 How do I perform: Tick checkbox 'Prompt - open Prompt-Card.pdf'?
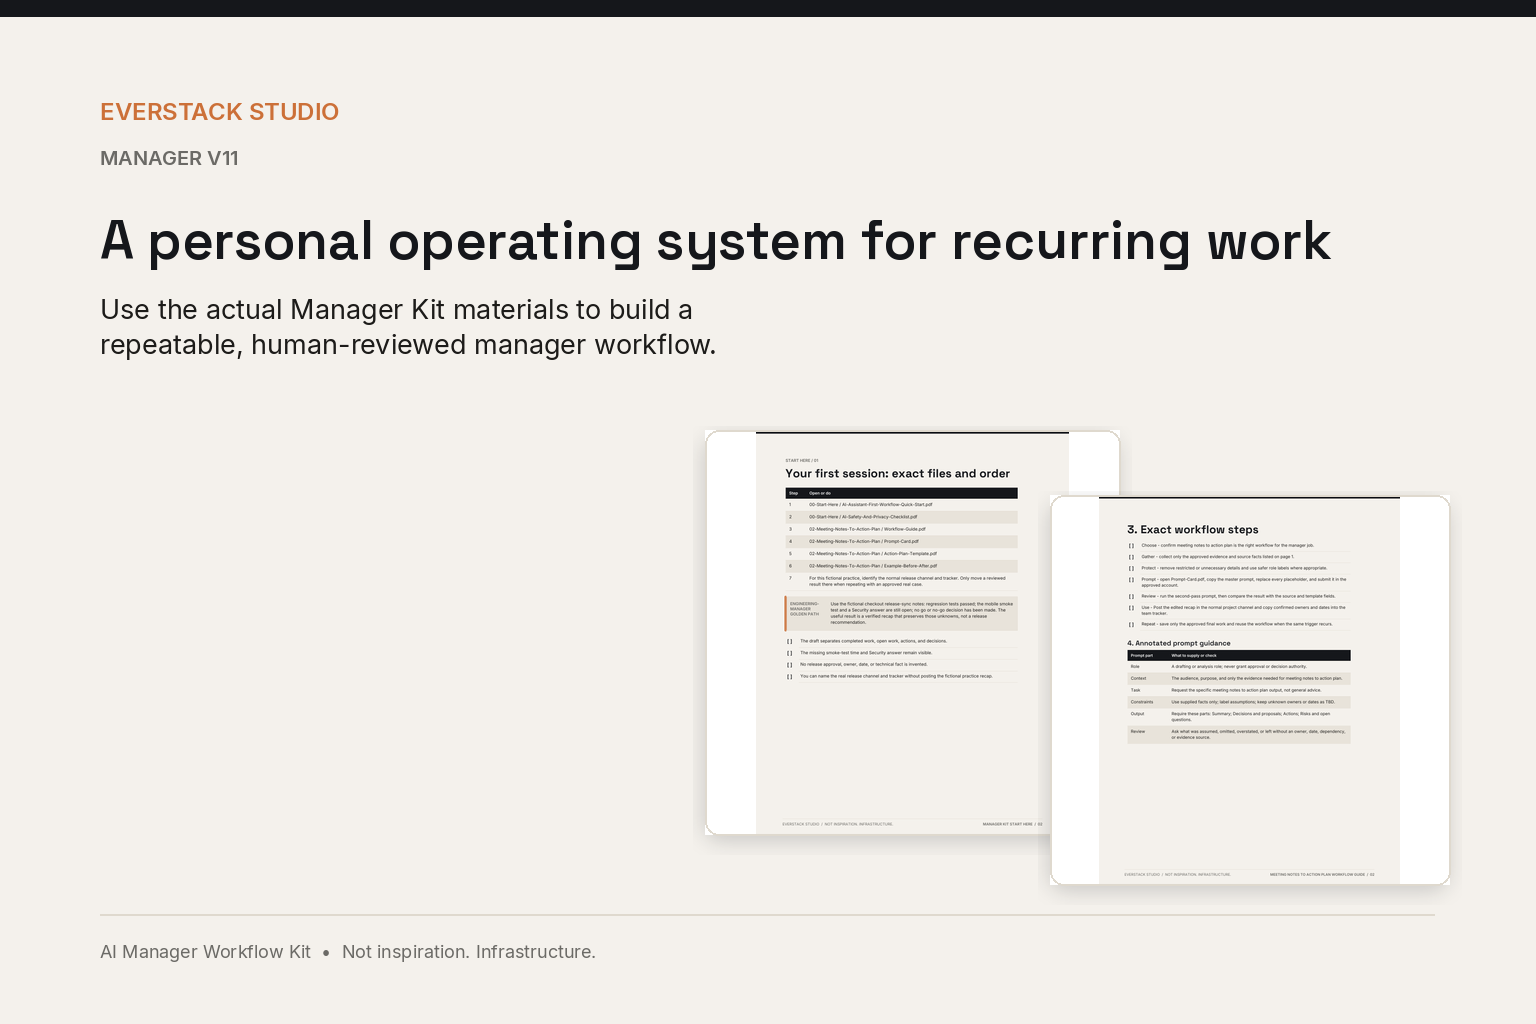[1132, 579]
